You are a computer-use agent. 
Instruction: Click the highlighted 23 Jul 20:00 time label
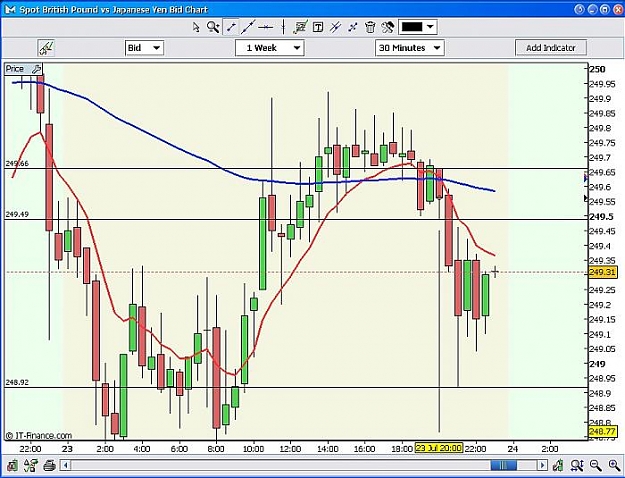coord(439,448)
